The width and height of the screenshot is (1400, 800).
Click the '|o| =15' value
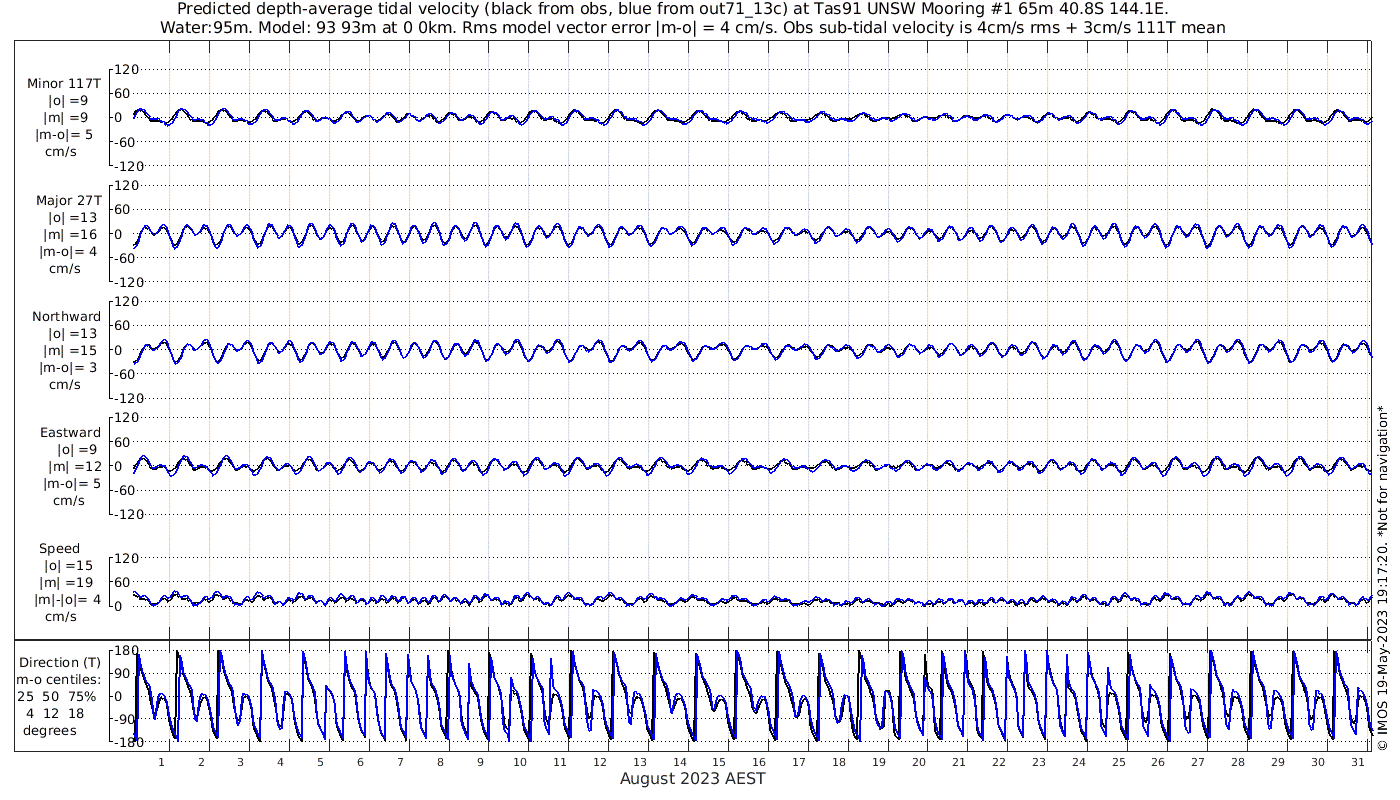pos(68,567)
